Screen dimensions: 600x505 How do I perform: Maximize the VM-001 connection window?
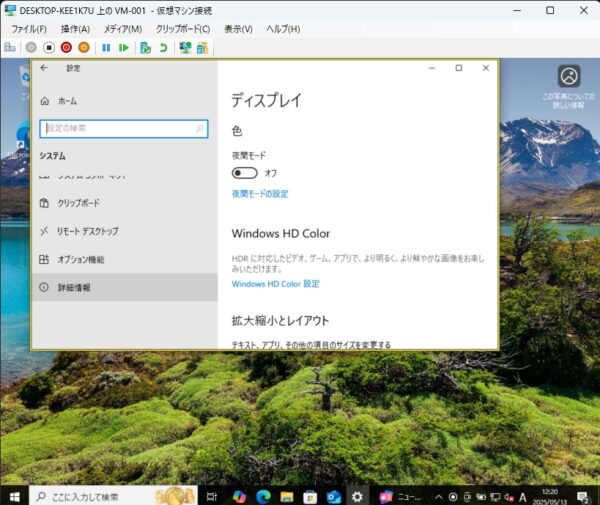tap(550, 10)
